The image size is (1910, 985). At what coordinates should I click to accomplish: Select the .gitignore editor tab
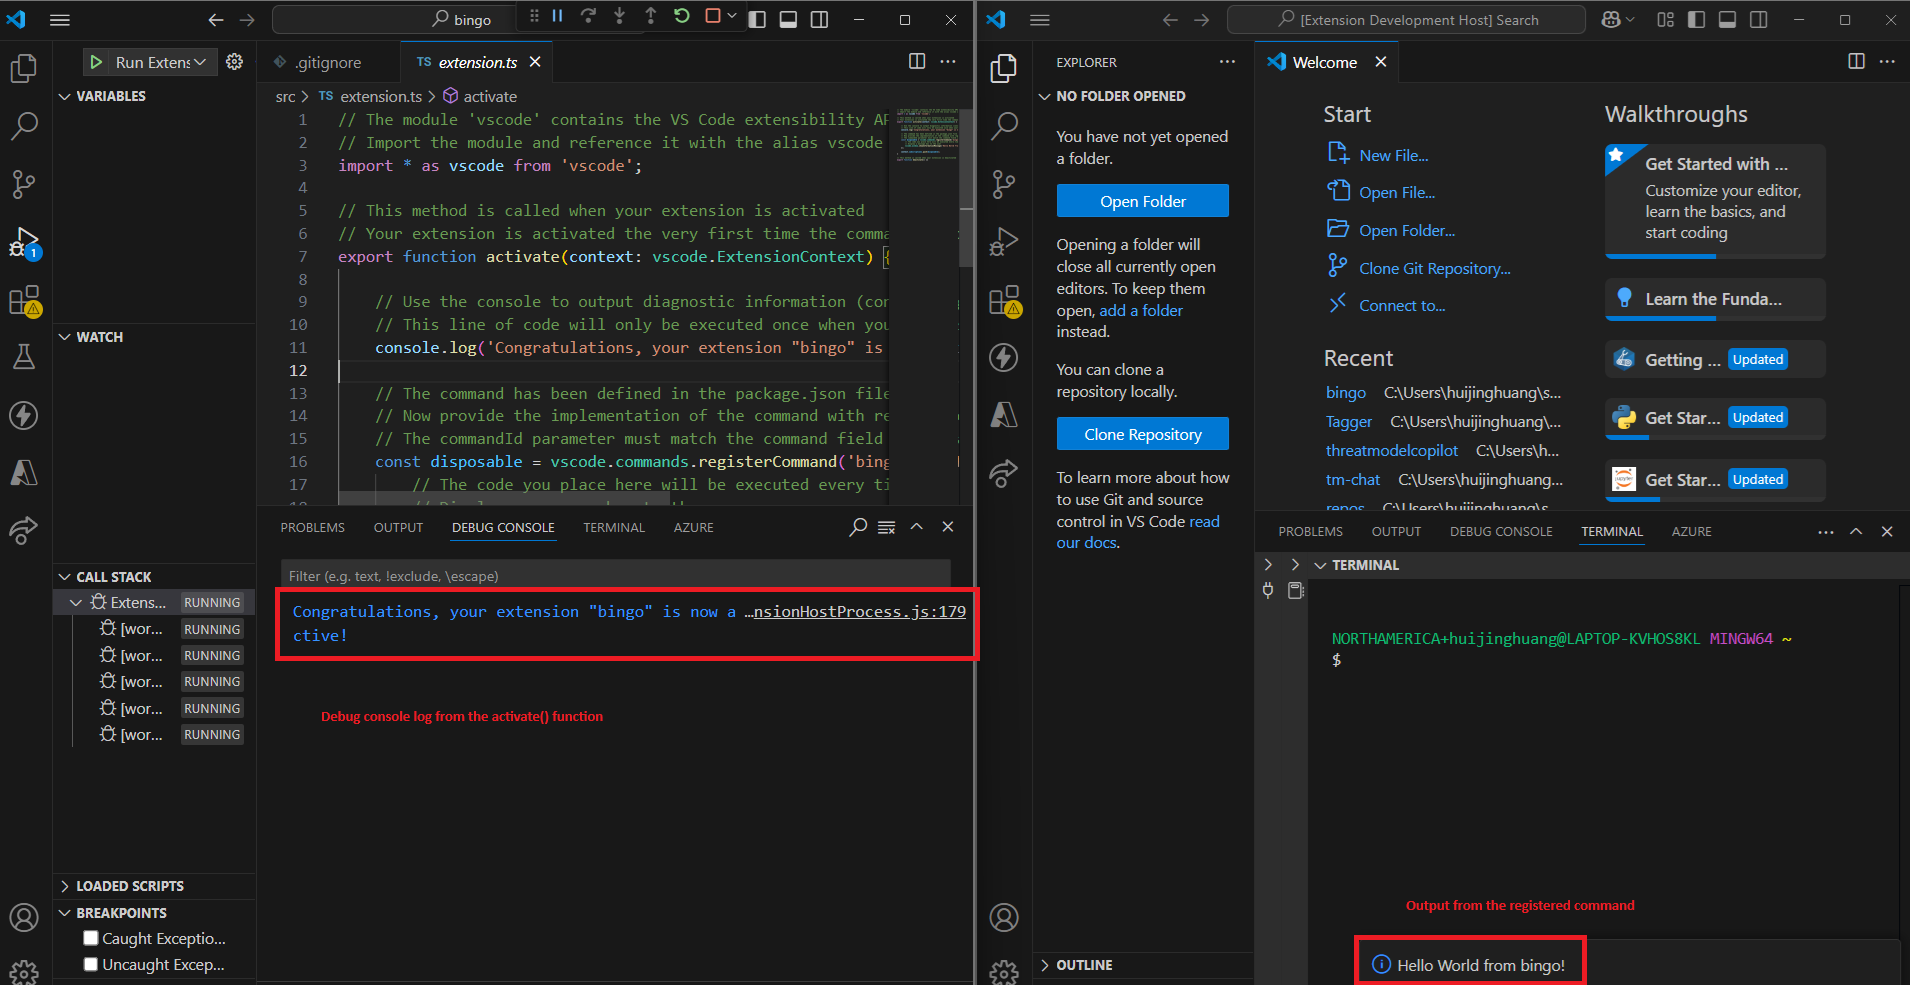pos(328,62)
